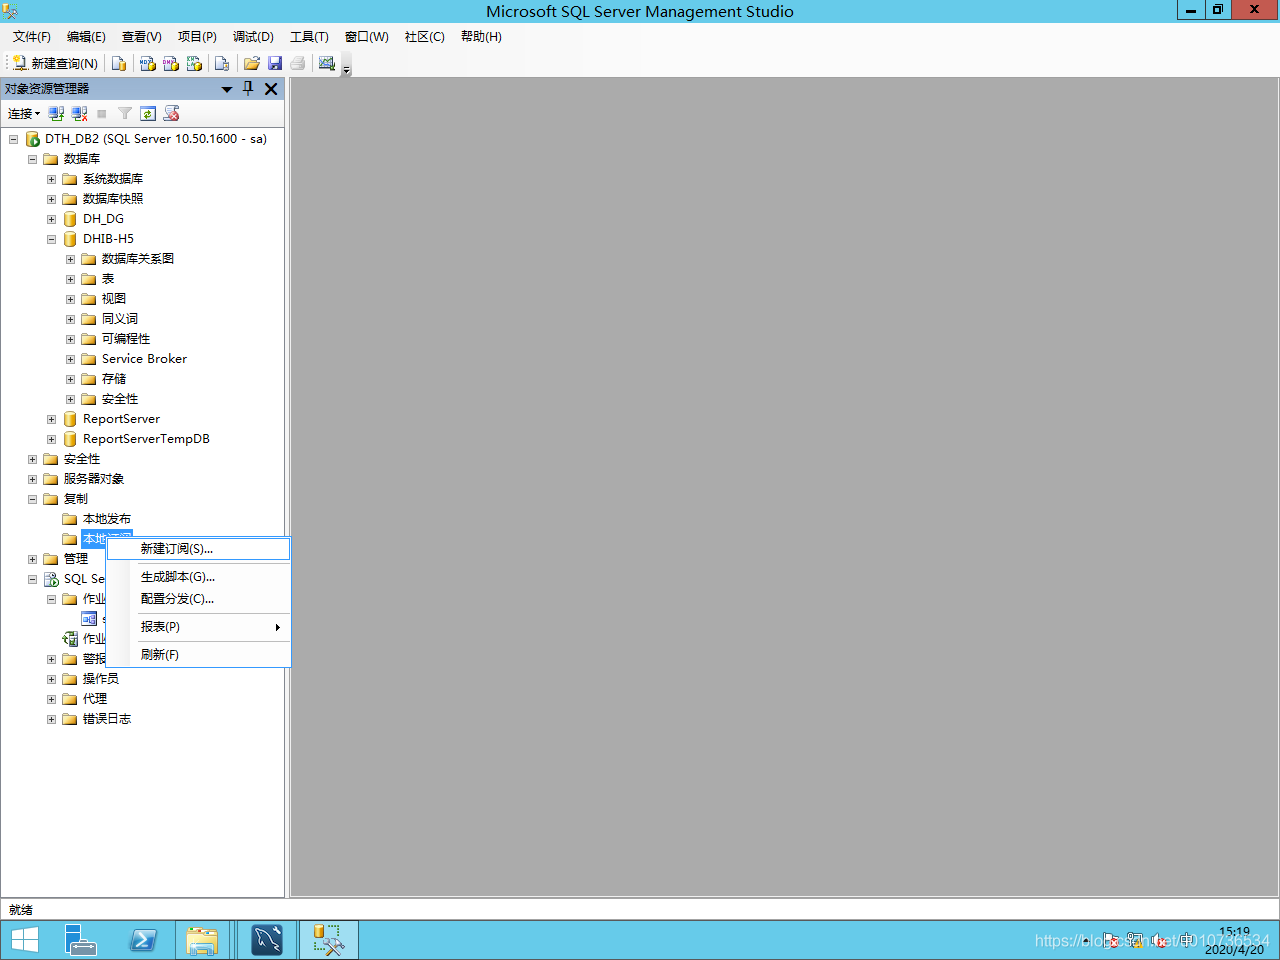Click the Analysis Services MDX Query icon
1280x960 pixels.
[148, 63]
